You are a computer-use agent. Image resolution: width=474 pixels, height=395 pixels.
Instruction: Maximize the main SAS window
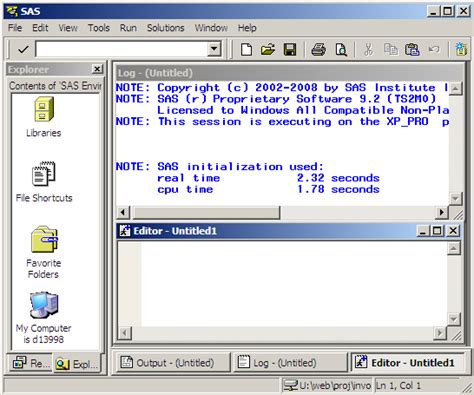coord(448,11)
